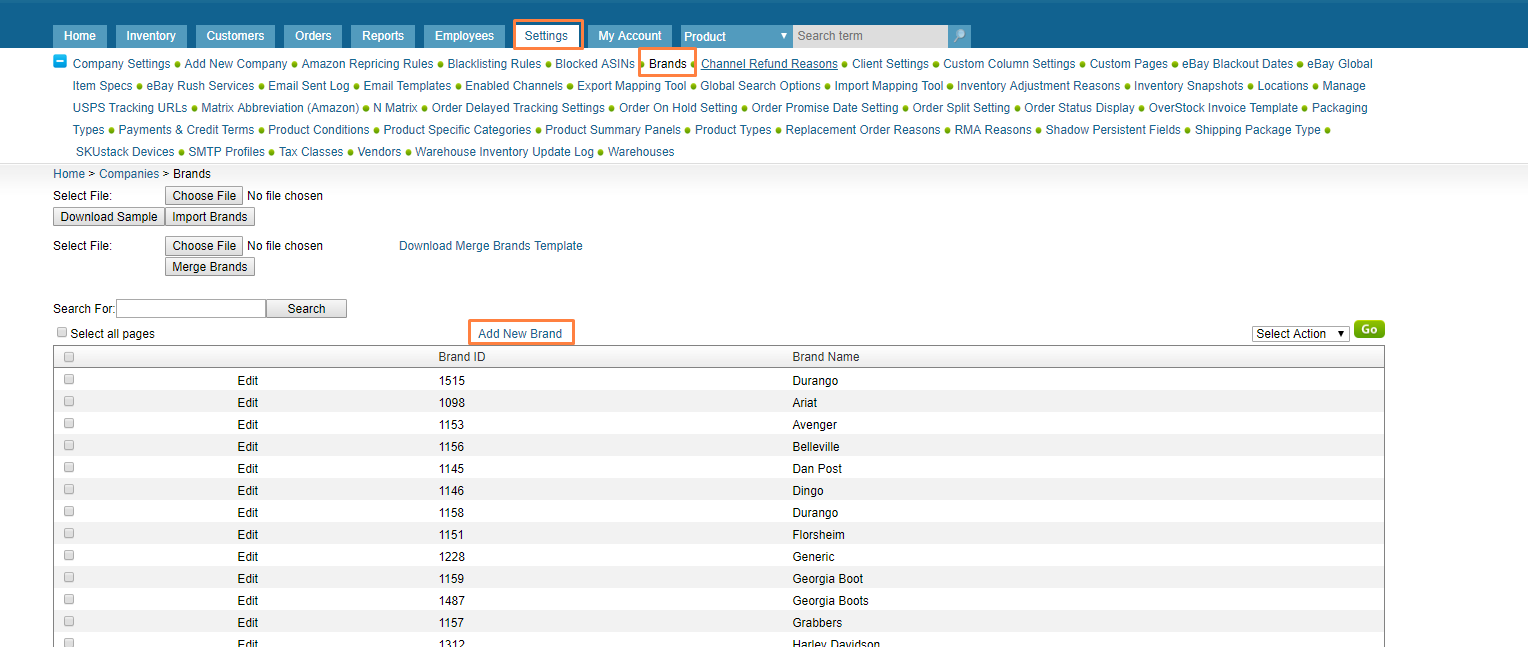Click Import Brands button
This screenshot has width=1528, height=647.
coord(210,217)
